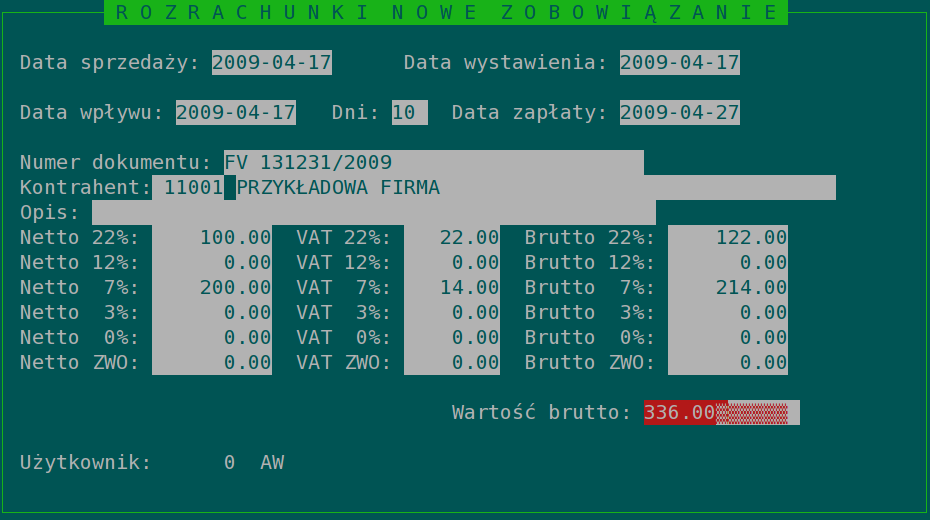This screenshot has width=930, height=520.
Task: Select the Data zapłaty date field
Action: point(679,112)
